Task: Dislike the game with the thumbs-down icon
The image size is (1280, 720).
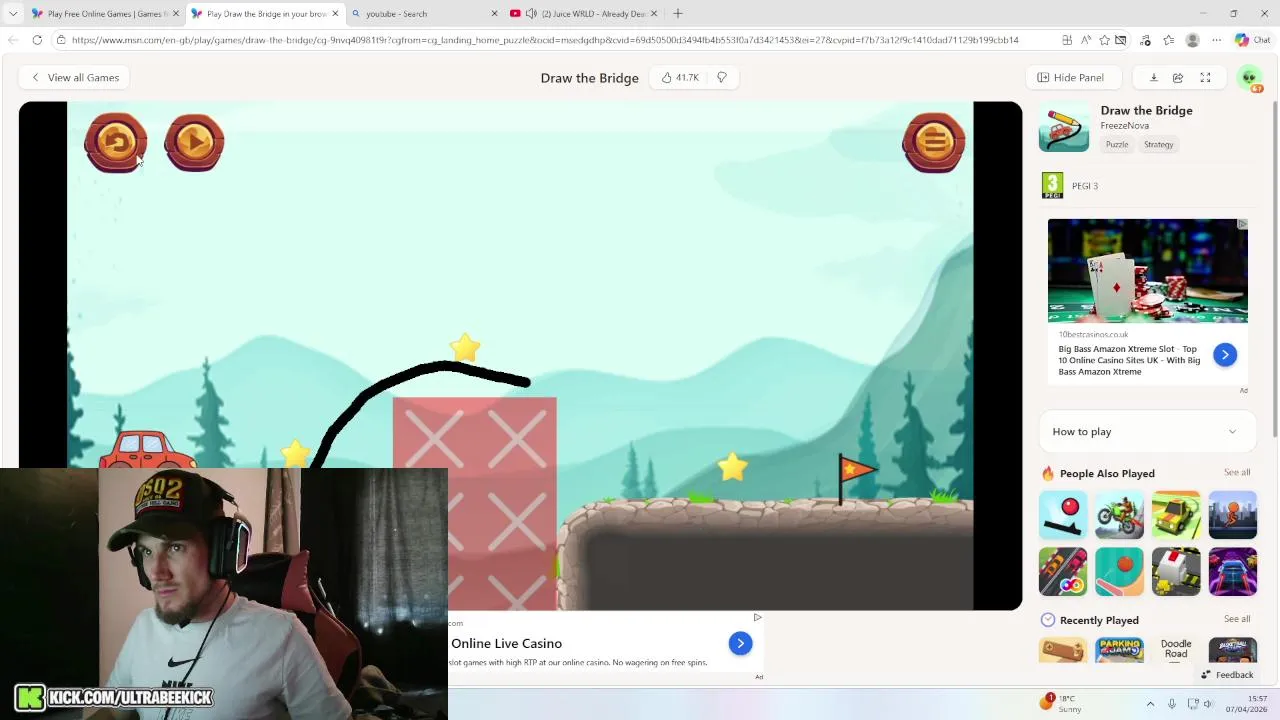Action: point(721,77)
